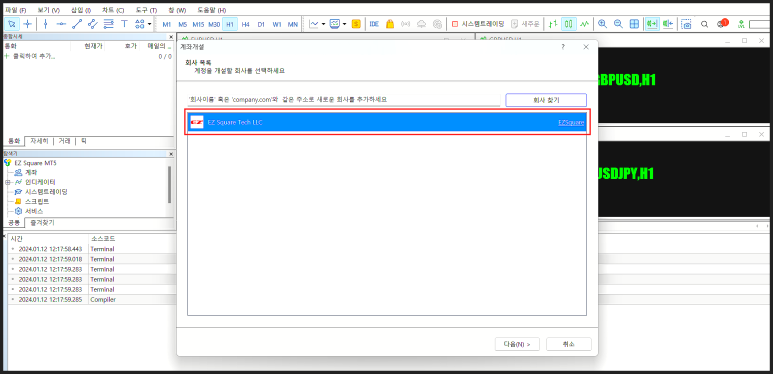The height and width of the screenshot is (374, 773).
Task: Open the shapes objects tool
Action: point(140,24)
